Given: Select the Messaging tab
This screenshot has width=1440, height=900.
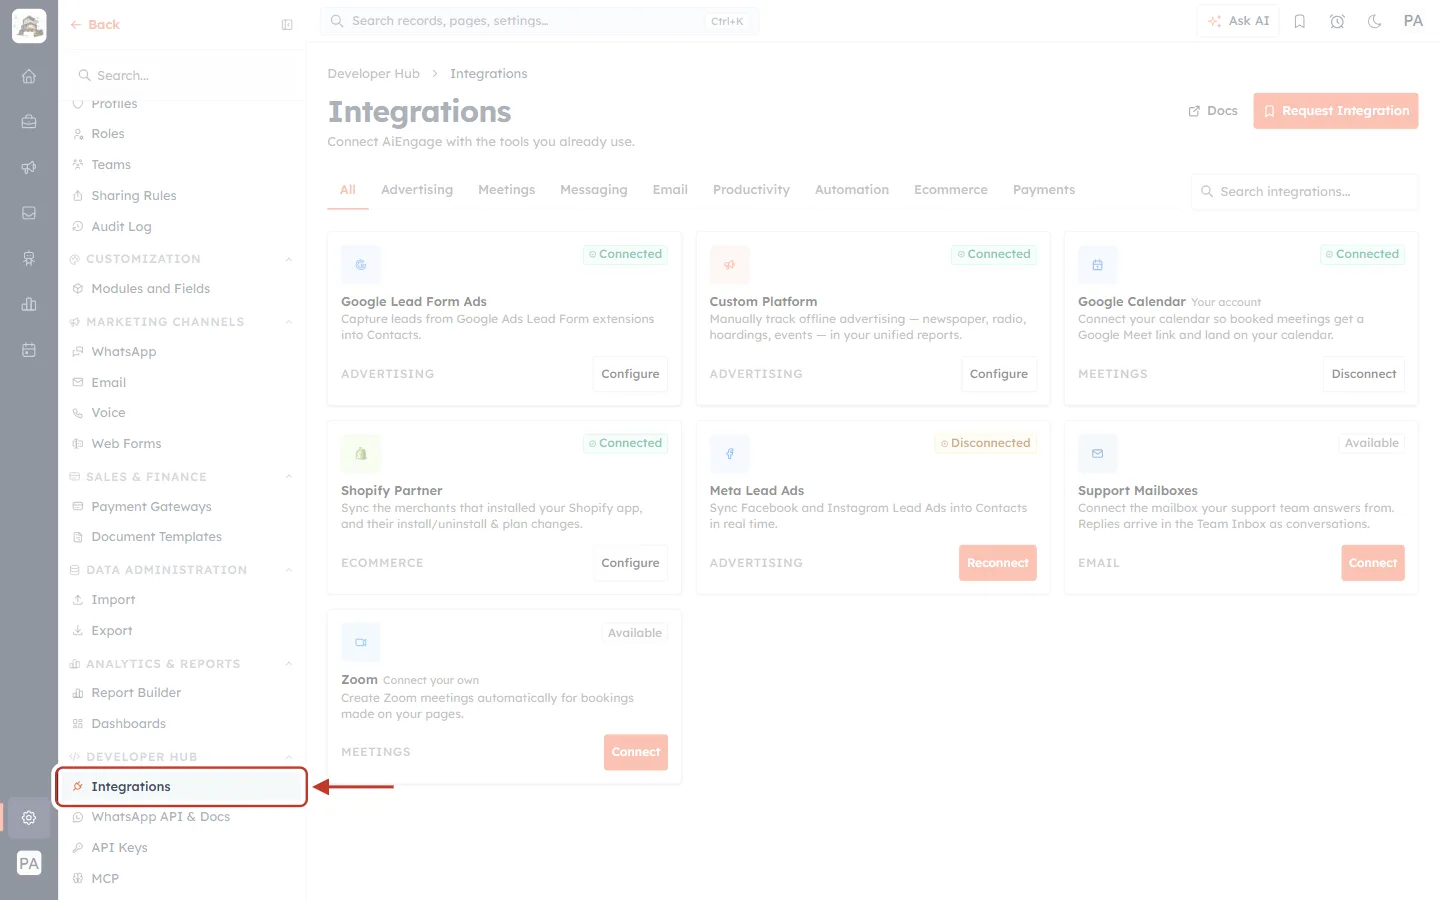Looking at the screenshot, I should (x=594, y=190).
